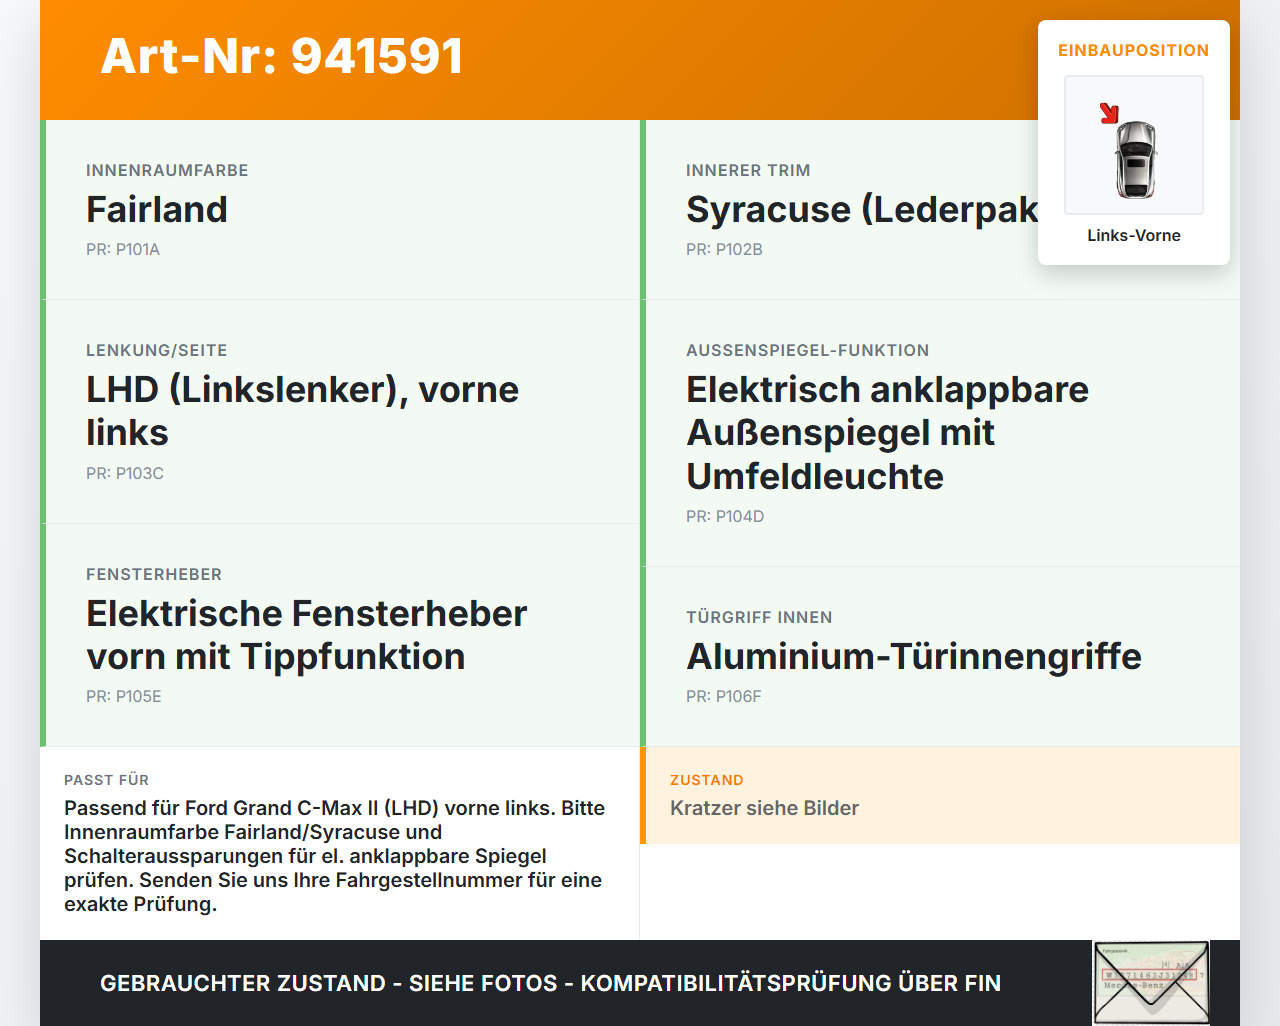The image size is (1280, 1026).
Task: Click the car position diagram image
Action: click(1134, 145)
